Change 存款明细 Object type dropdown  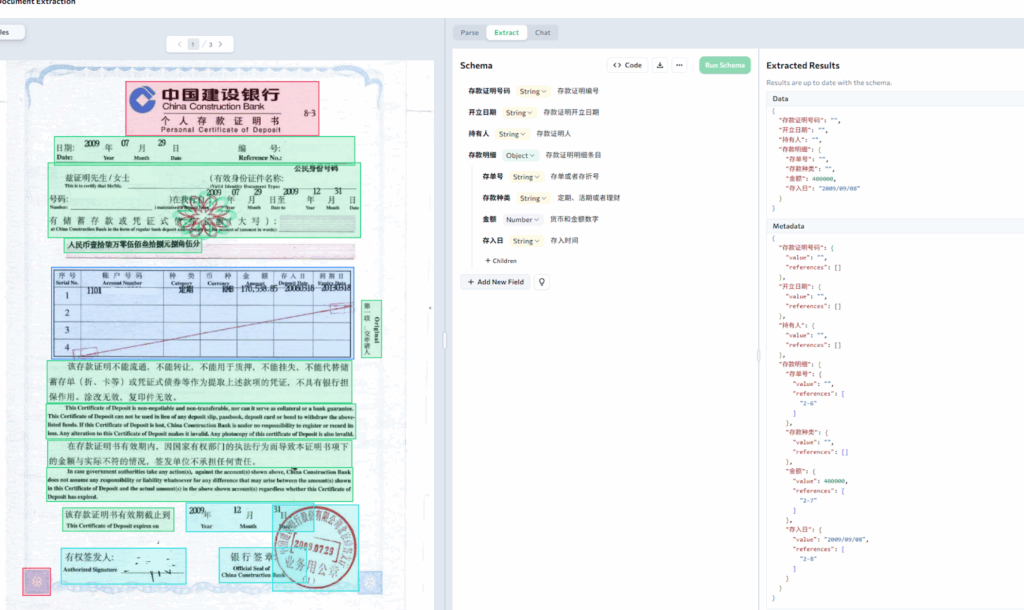coord(520,155)
